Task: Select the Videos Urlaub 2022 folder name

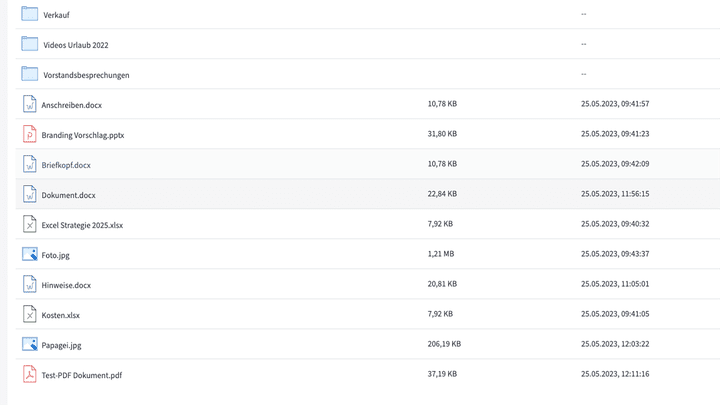Action: [76, 45]
